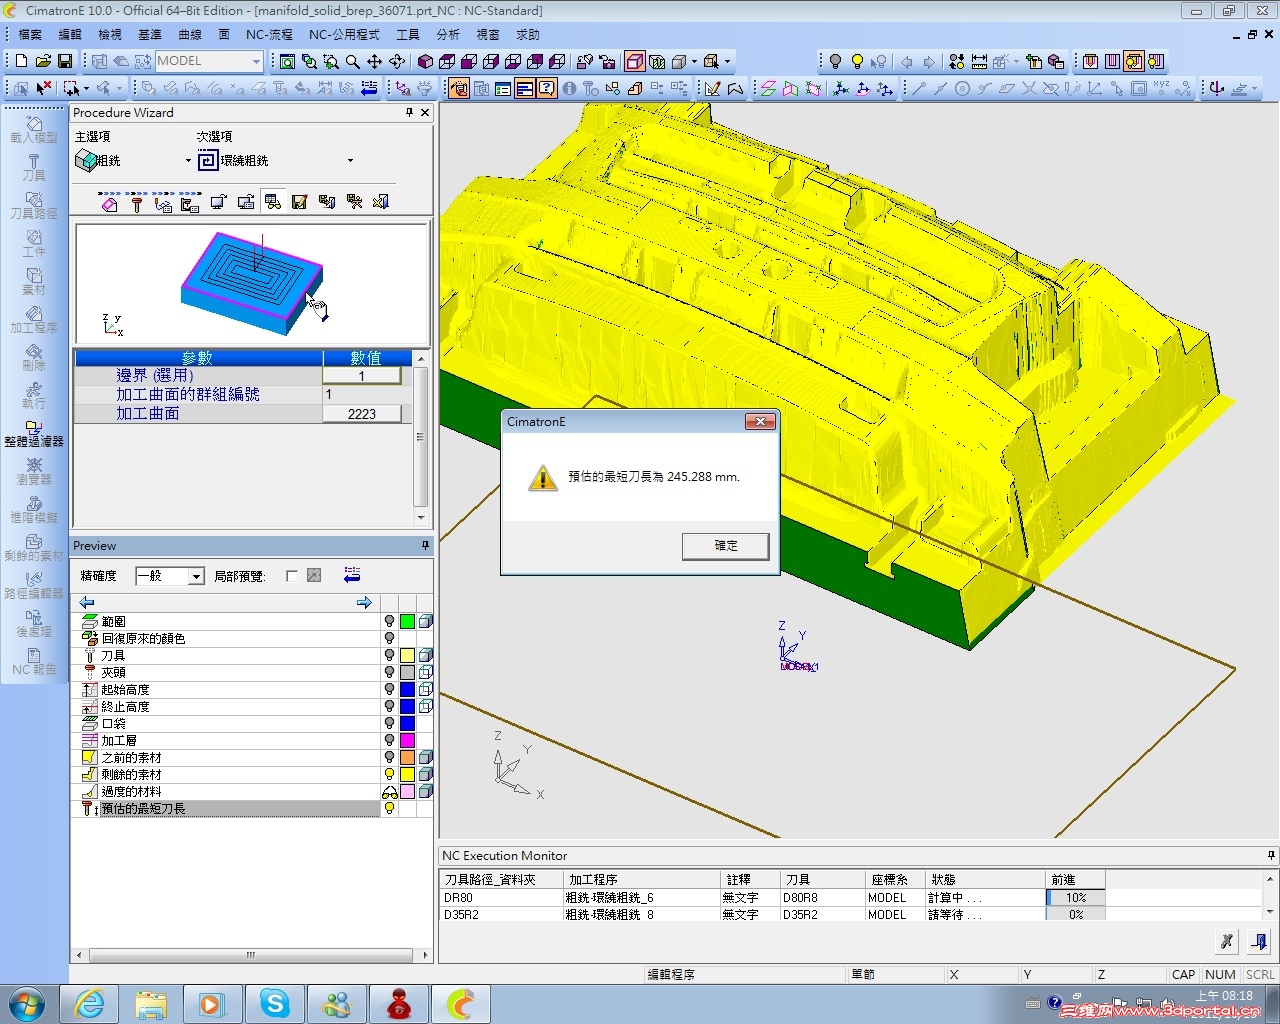1280x1024 pixels.
Task: Toggle visibility bulb for 範圍 row
Action: pyautogui.click(x=390, y=621)
